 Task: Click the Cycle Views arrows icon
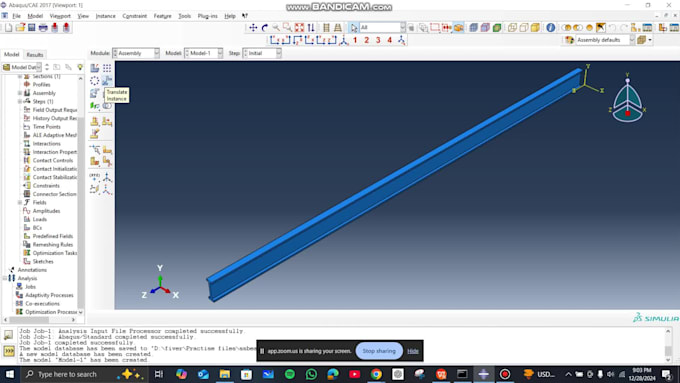[311, 28]
